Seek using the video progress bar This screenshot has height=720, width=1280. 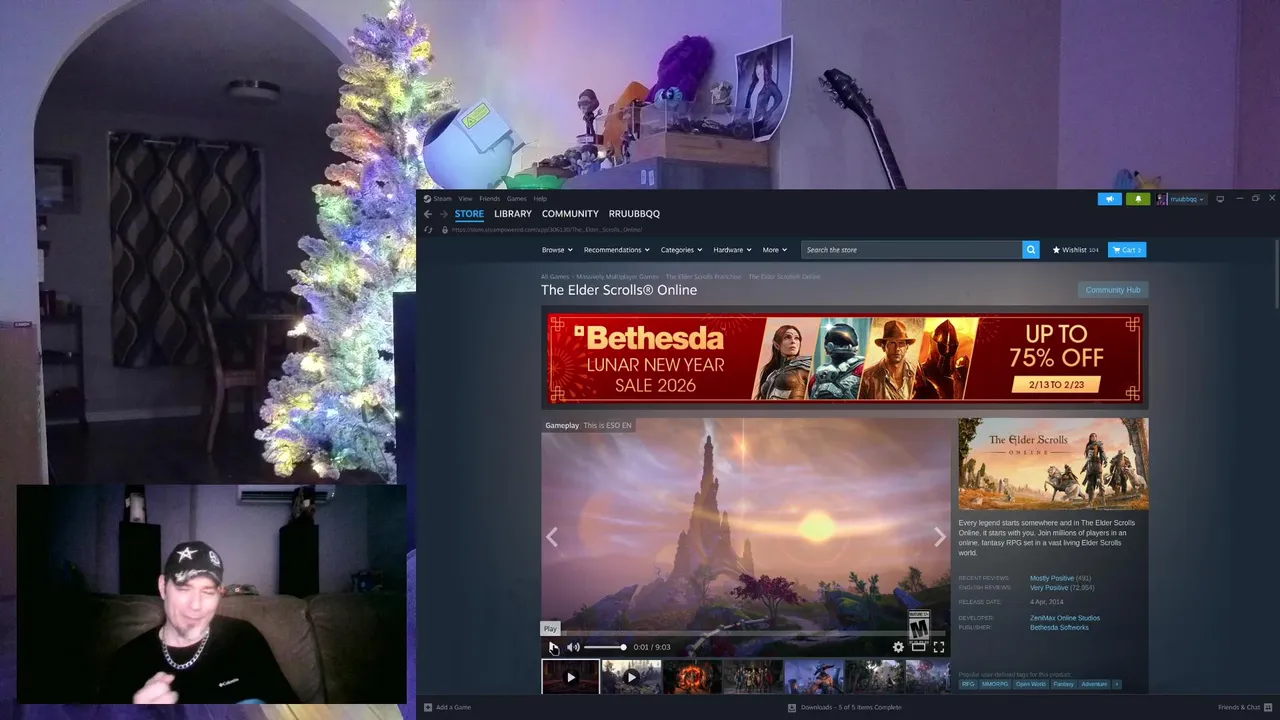coord(745,633)
